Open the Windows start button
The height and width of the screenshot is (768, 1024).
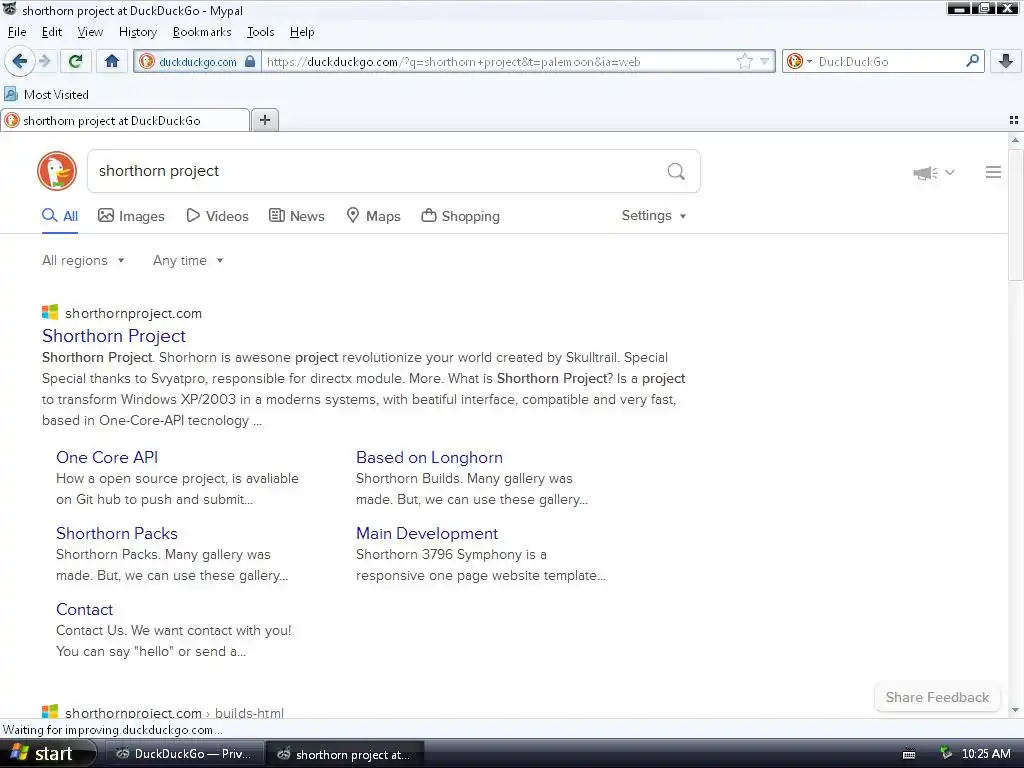(x=46, y=754)
